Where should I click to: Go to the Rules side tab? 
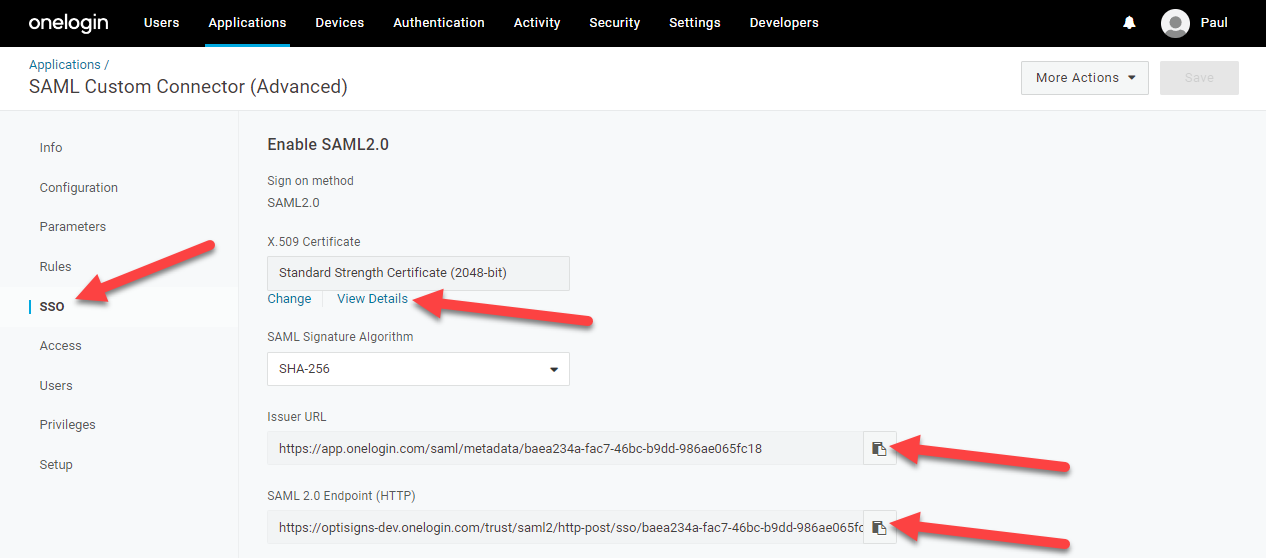tap(56, 267)
